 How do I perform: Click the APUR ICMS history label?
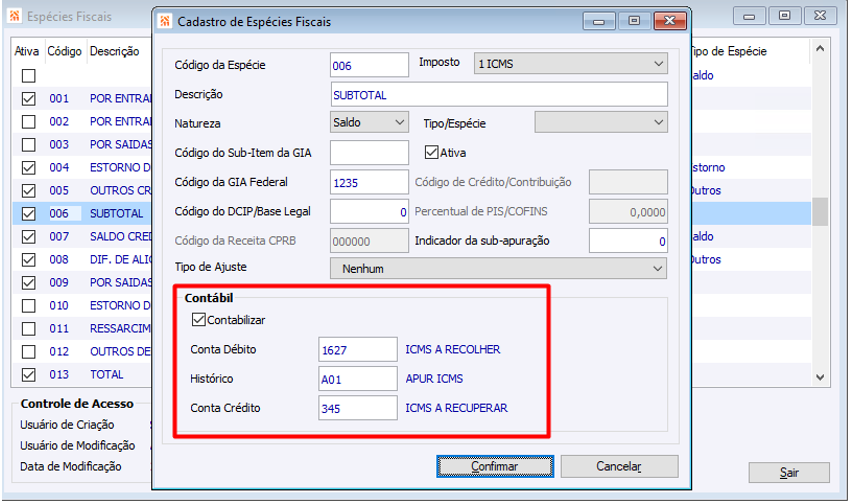434,379
